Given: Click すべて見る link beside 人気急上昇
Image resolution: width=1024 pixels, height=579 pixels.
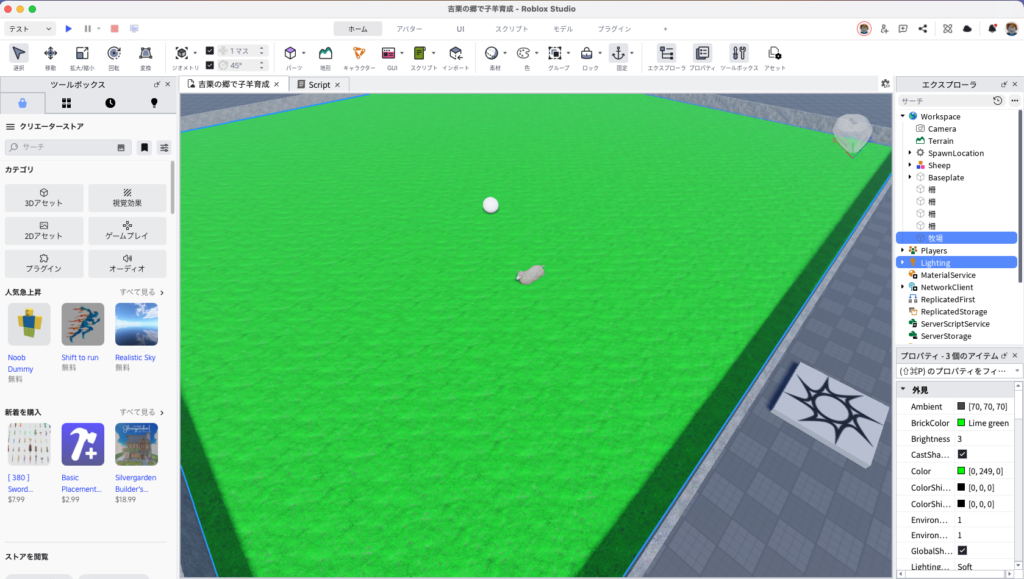Looking at the screenshot, I should 141,292.
